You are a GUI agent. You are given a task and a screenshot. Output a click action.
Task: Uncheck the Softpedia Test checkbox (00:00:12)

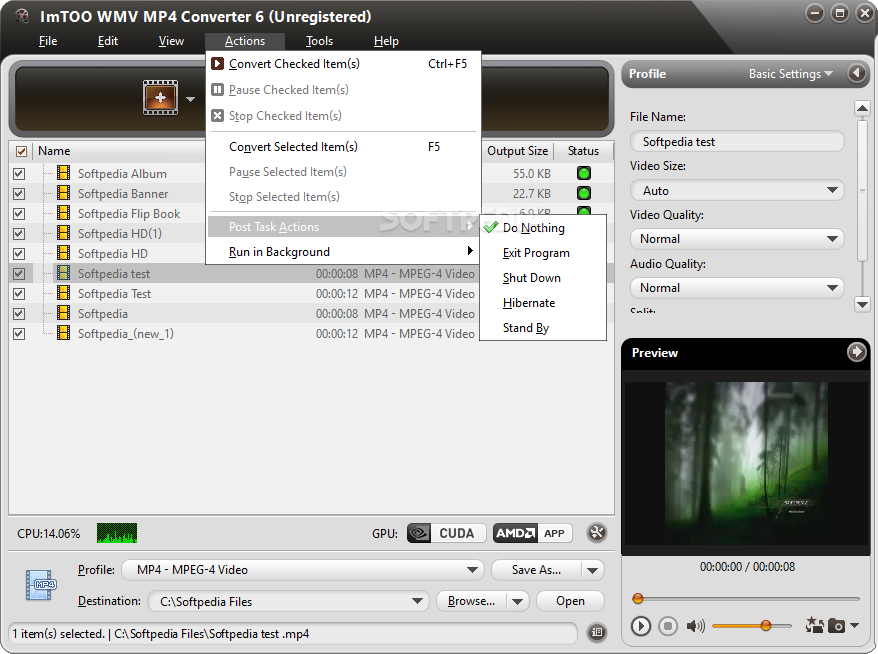coord(18,293)
